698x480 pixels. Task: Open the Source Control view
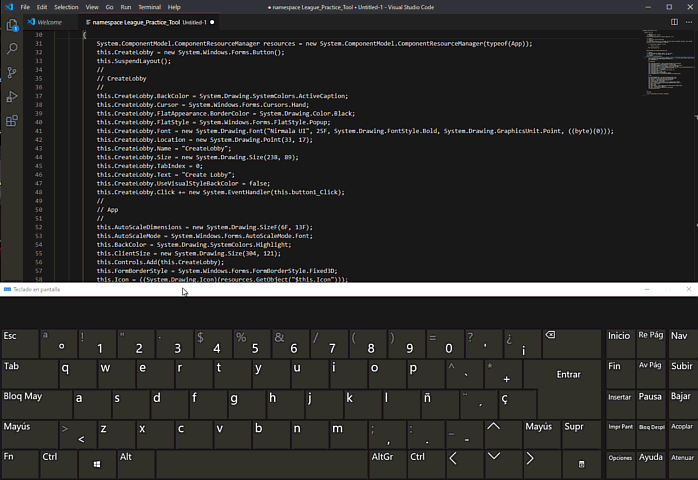point(12,72)
